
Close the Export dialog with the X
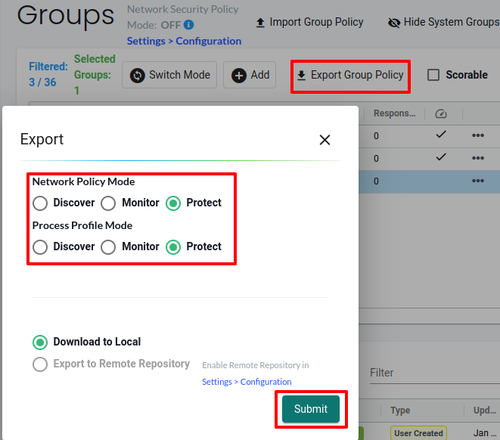tap(325, 140)
